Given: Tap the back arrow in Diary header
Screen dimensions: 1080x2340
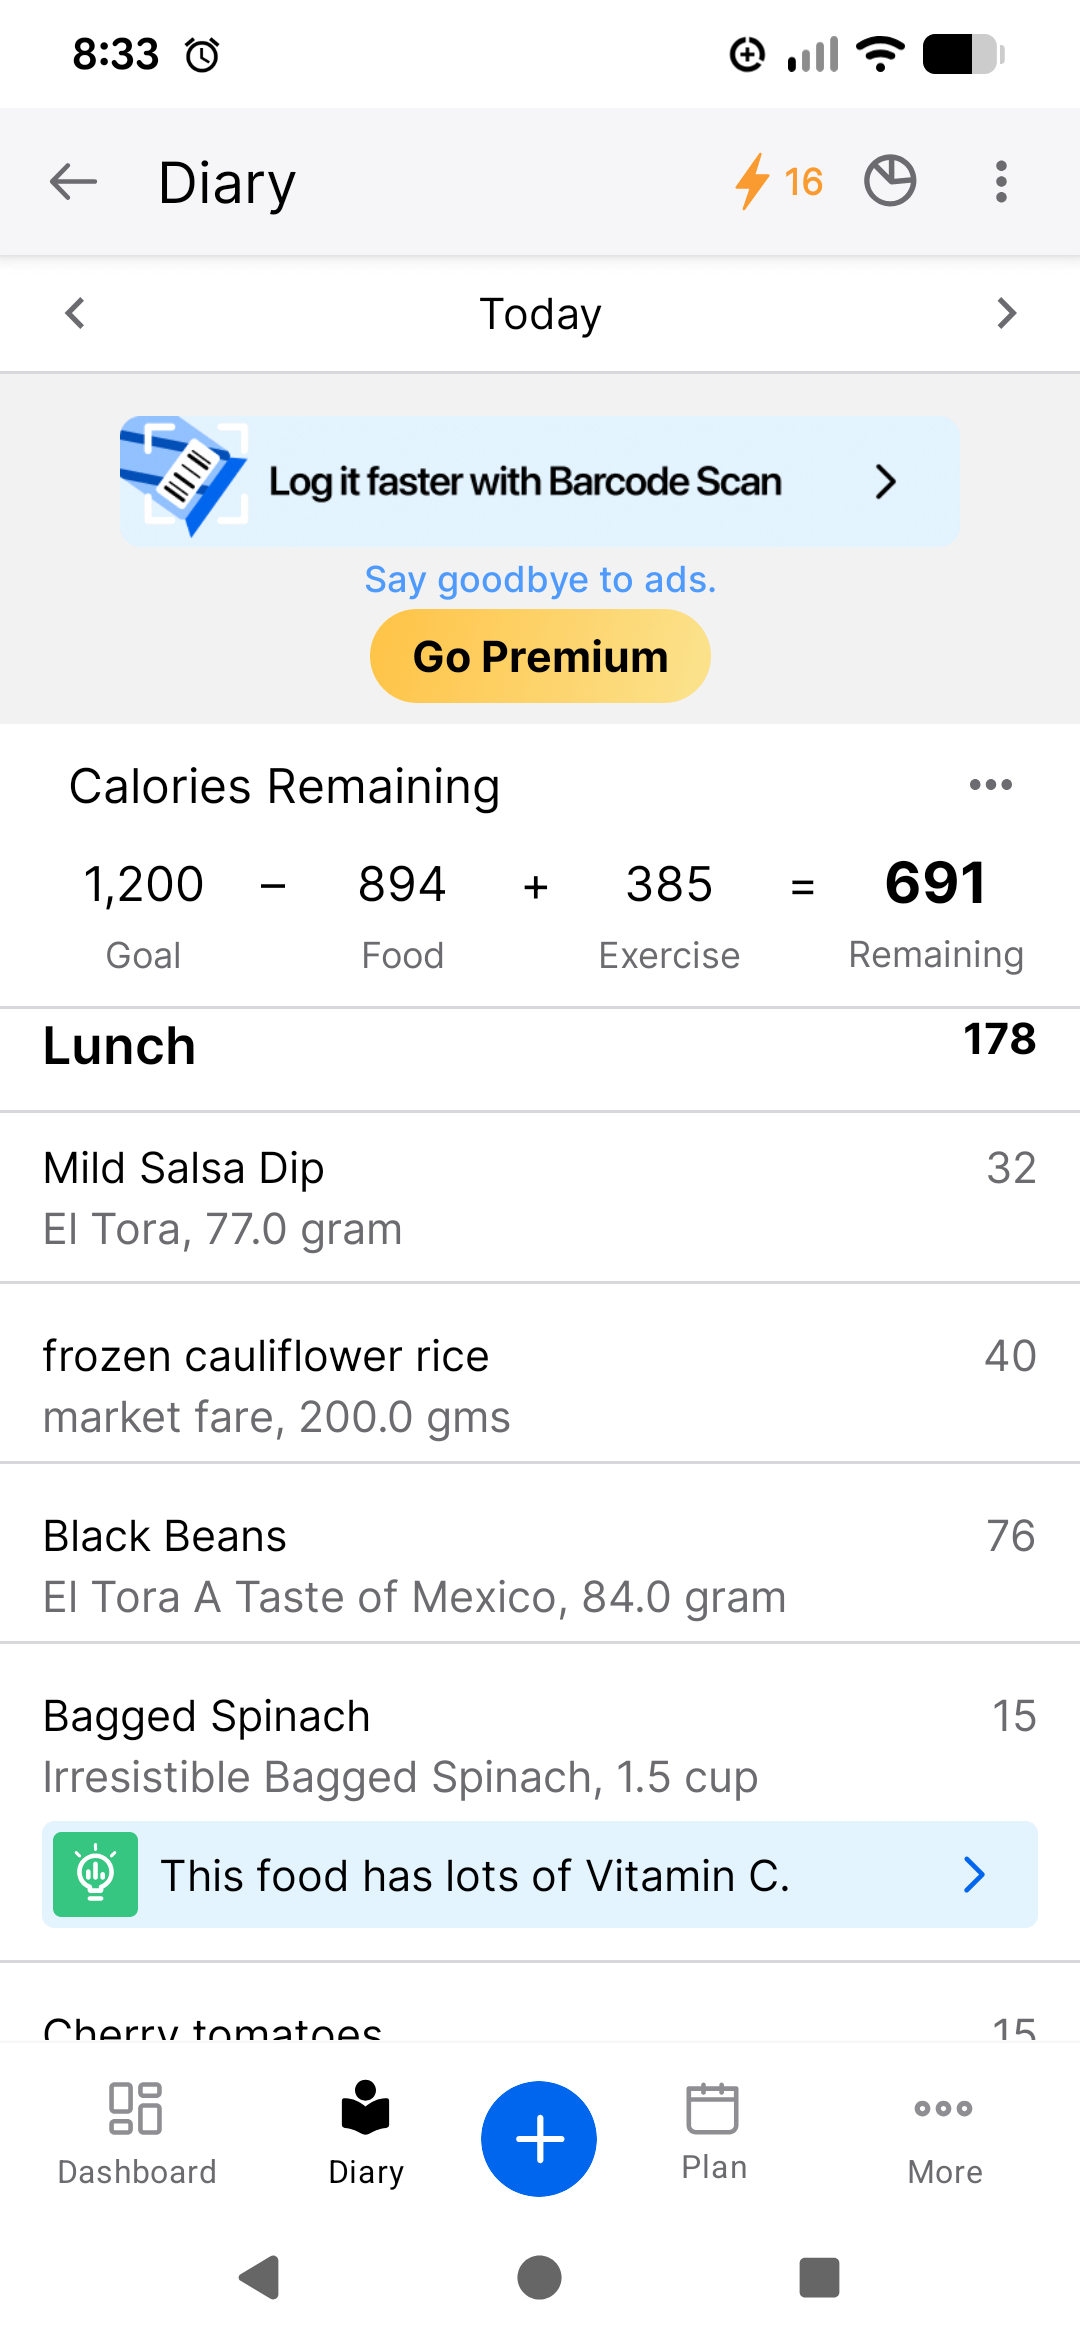Looking at the screenshot, I should point(73,182).
